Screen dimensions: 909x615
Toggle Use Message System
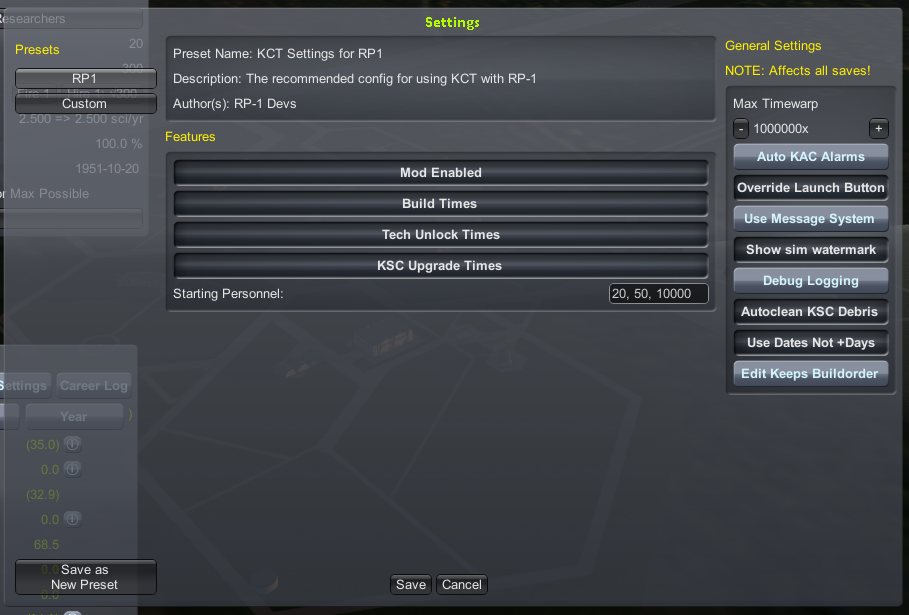click(810, 219)
